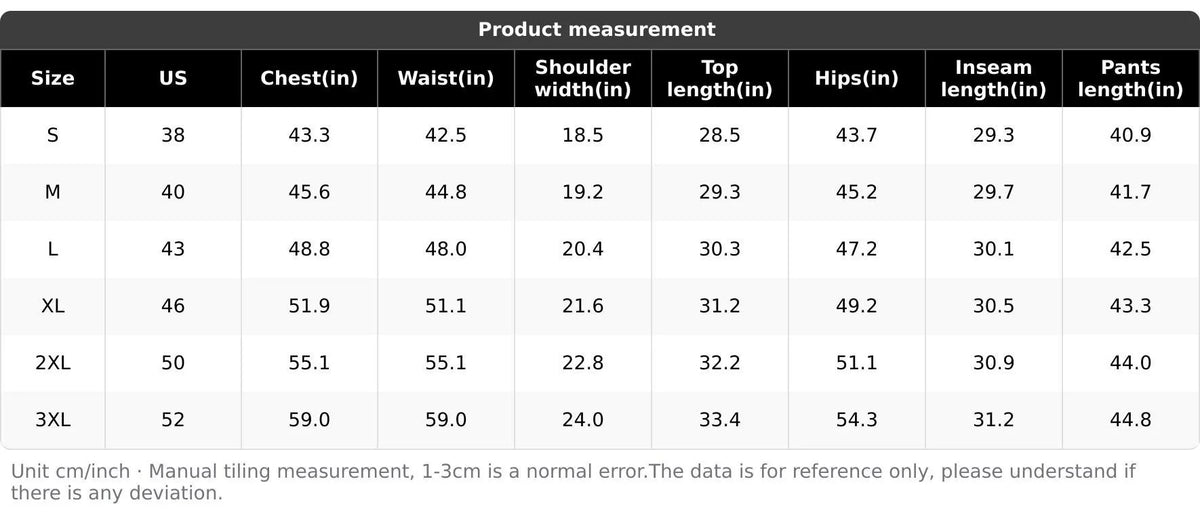Click the S size row label
1200x515 pixels.
coord(53,135)
